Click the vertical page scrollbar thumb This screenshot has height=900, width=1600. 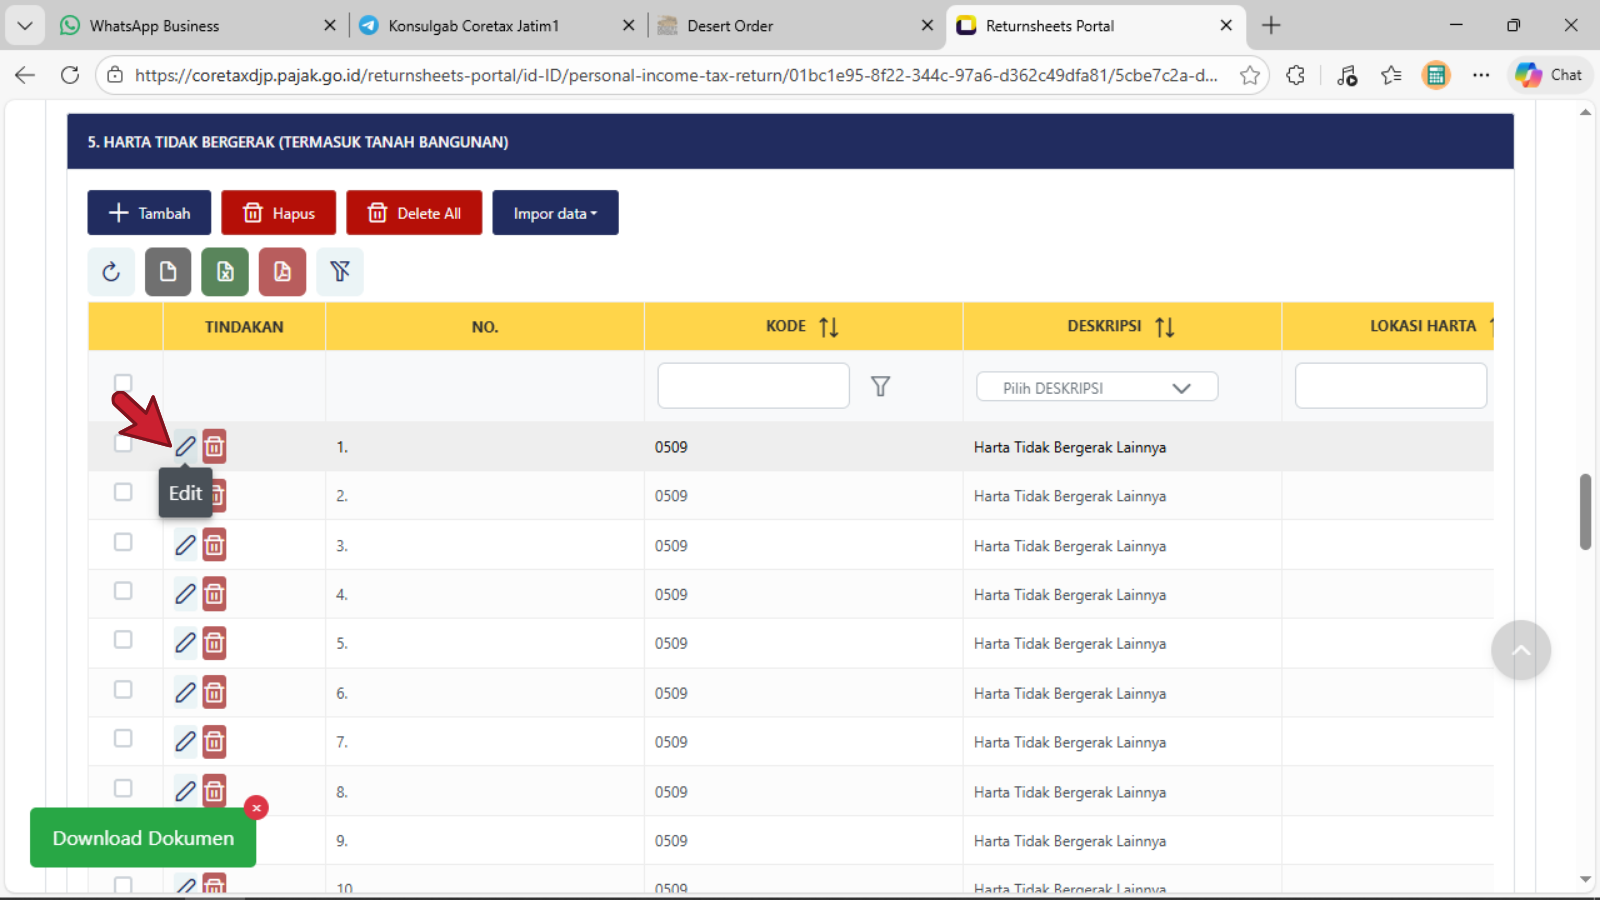click(1585, 511)
